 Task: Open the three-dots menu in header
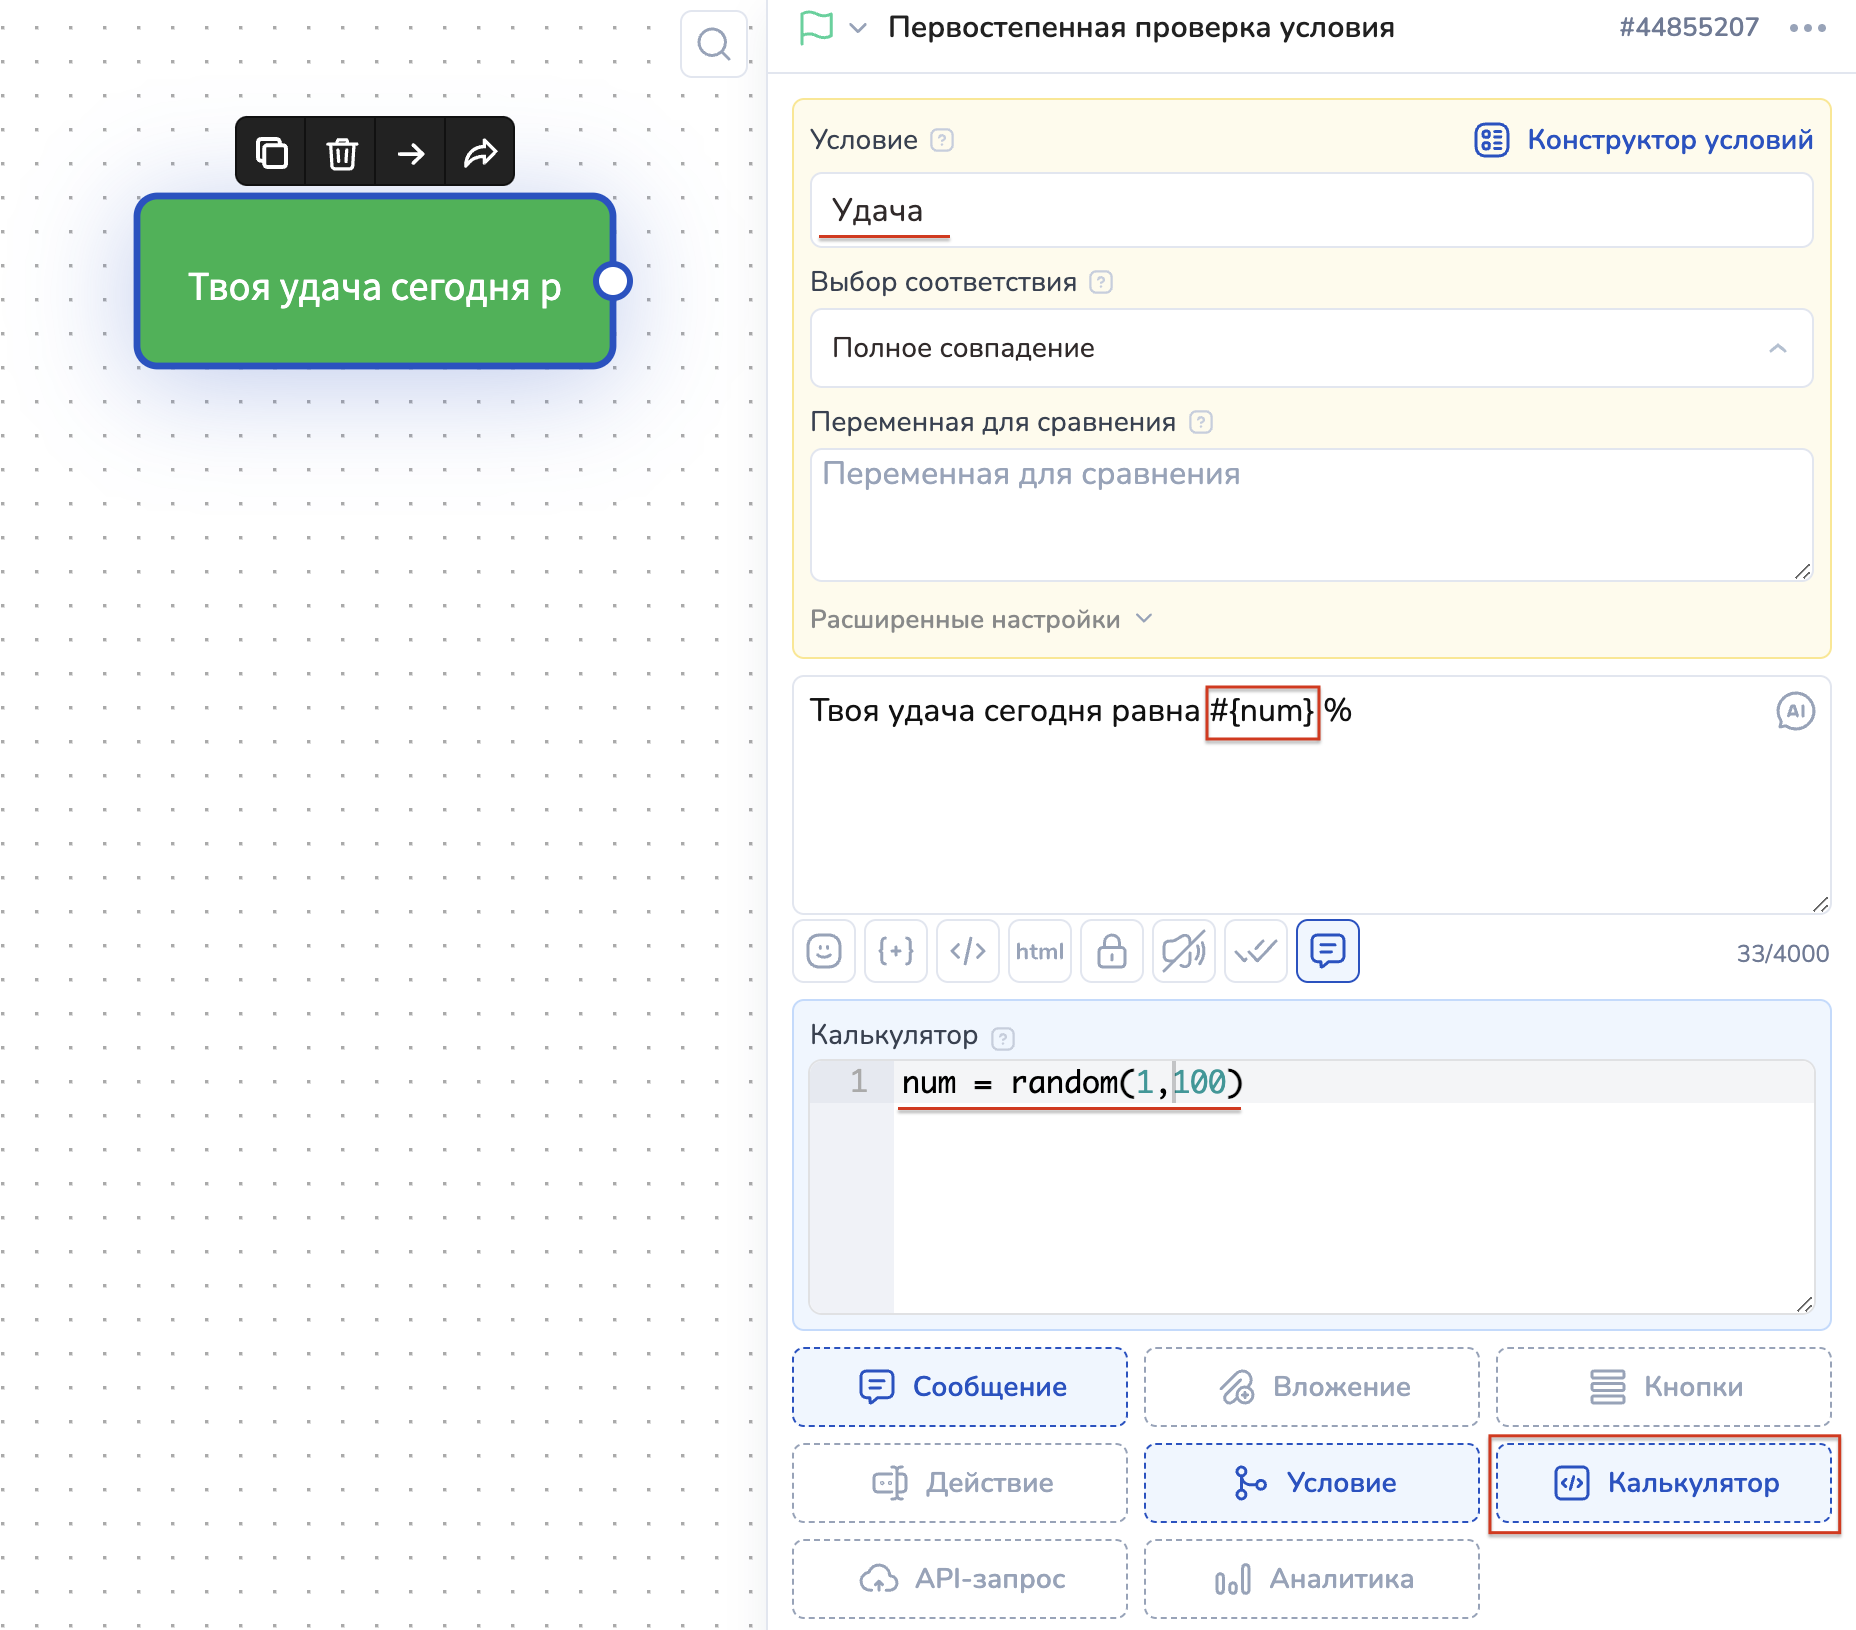1808,28
